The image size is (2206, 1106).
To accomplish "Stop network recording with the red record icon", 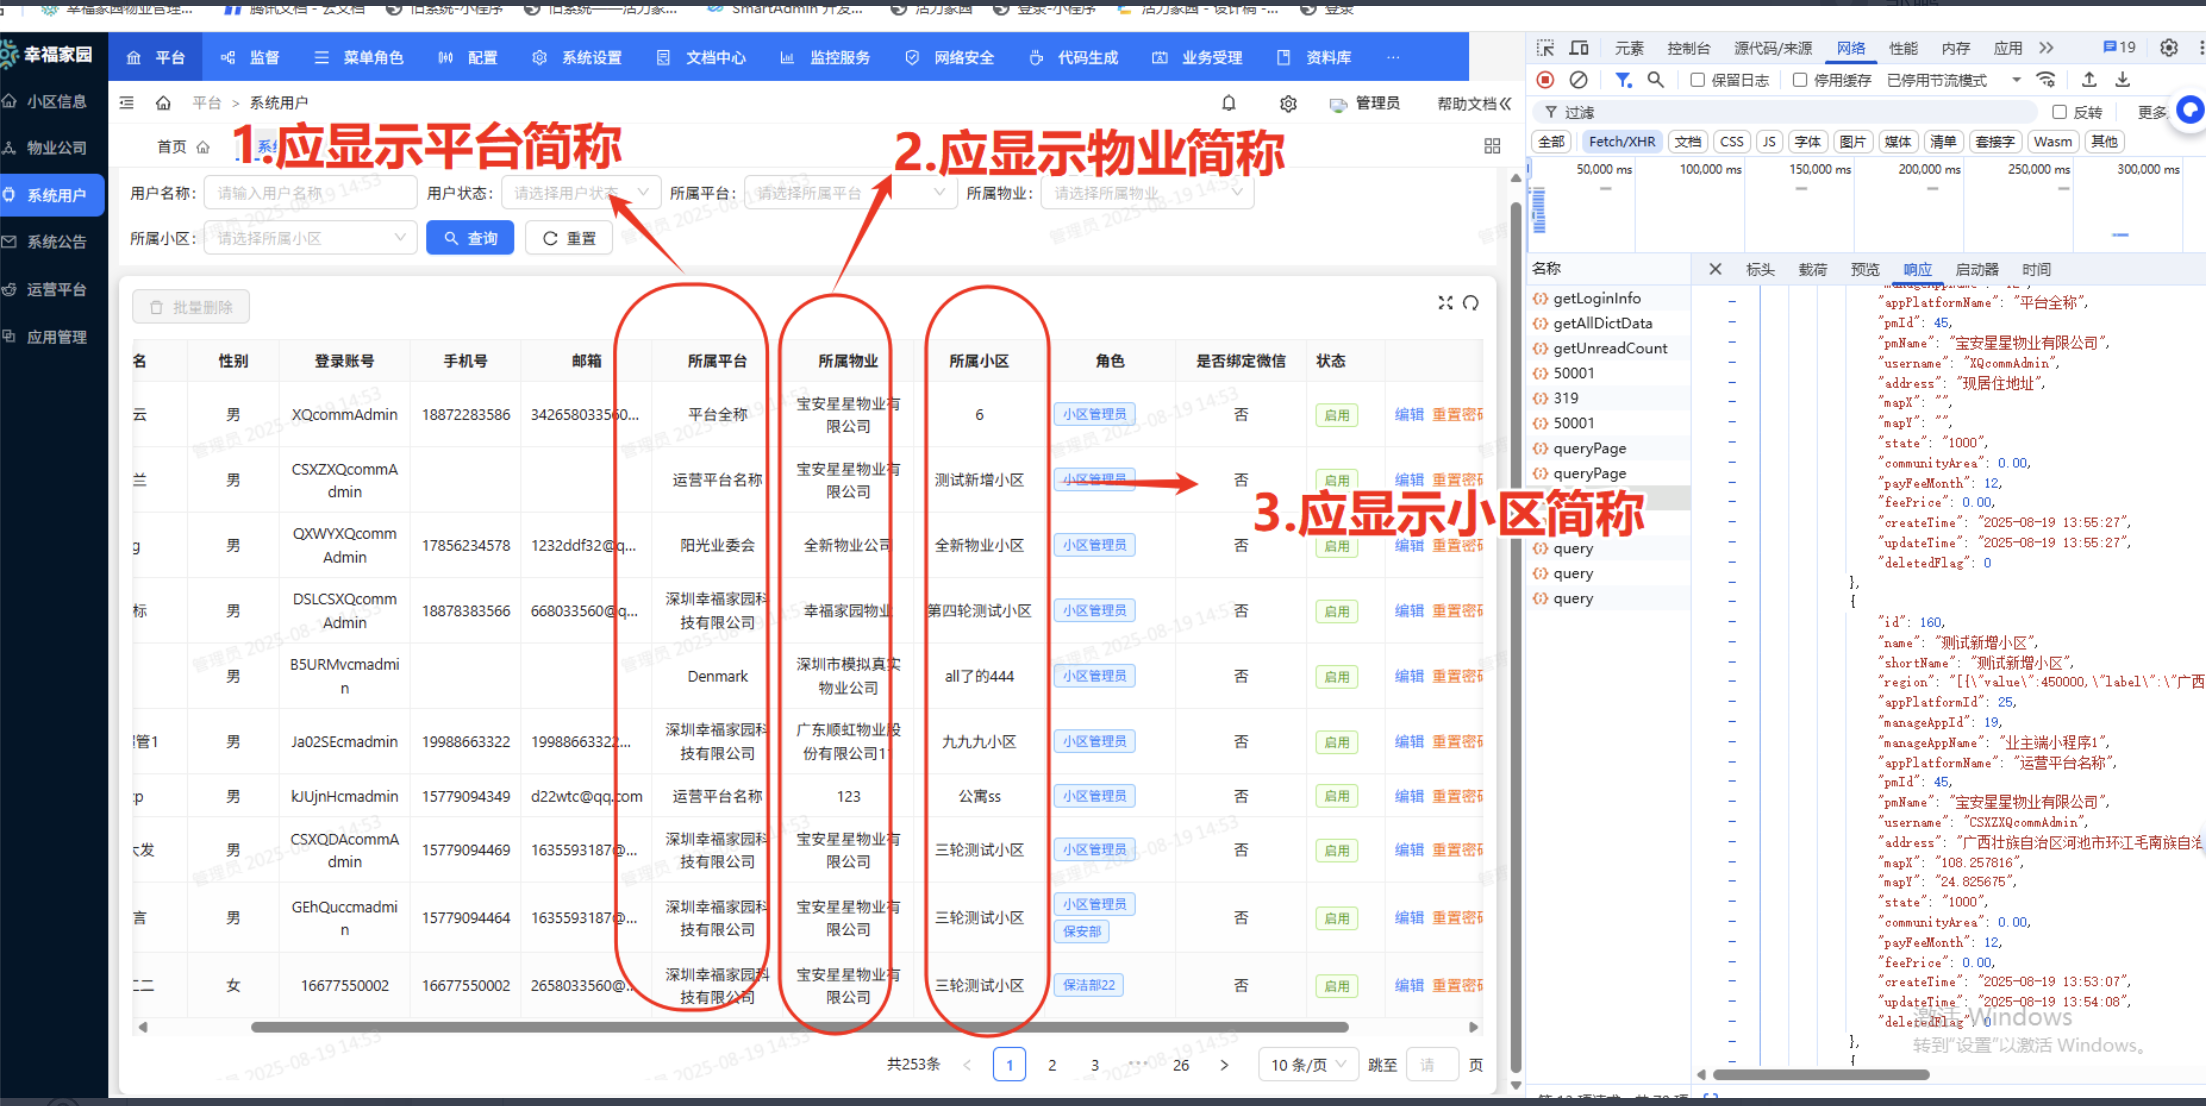I will pos(1545,79).
